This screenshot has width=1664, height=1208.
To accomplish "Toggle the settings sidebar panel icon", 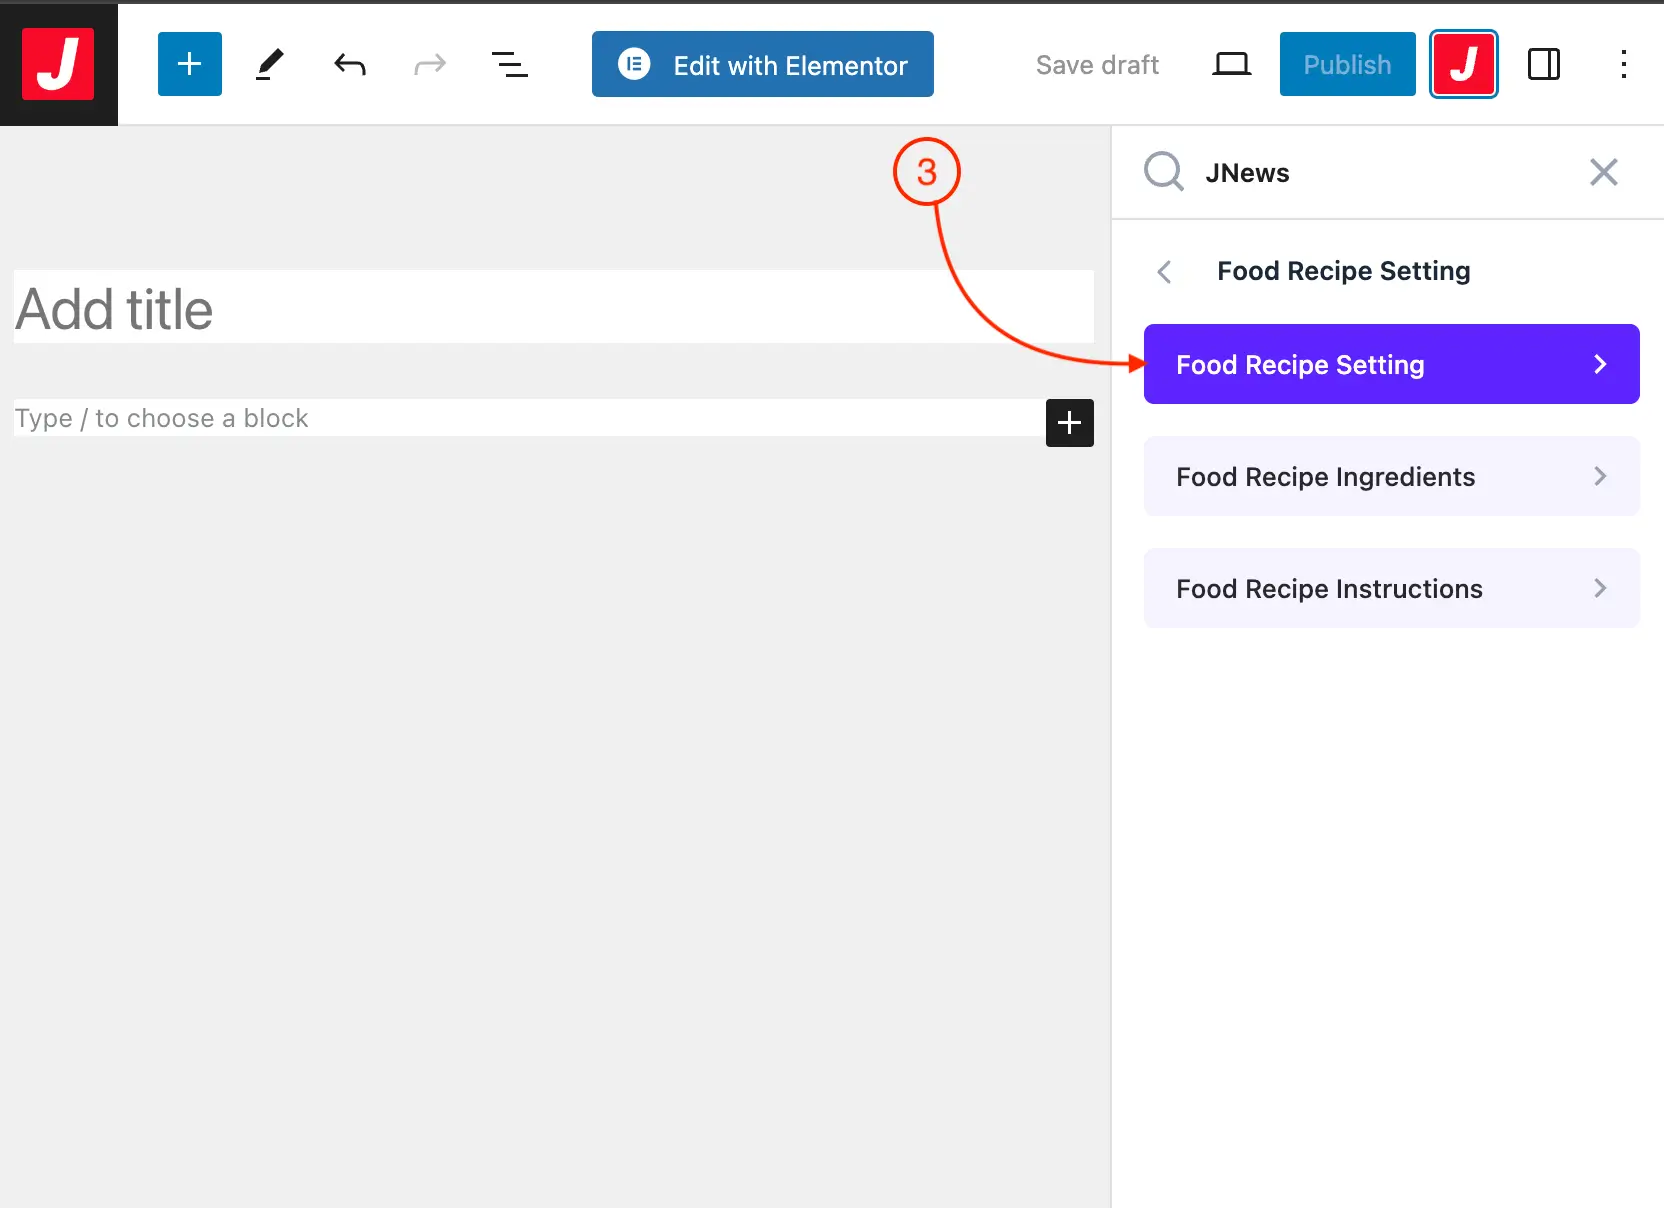I will pyautogui.click(x=1543, y=64).
